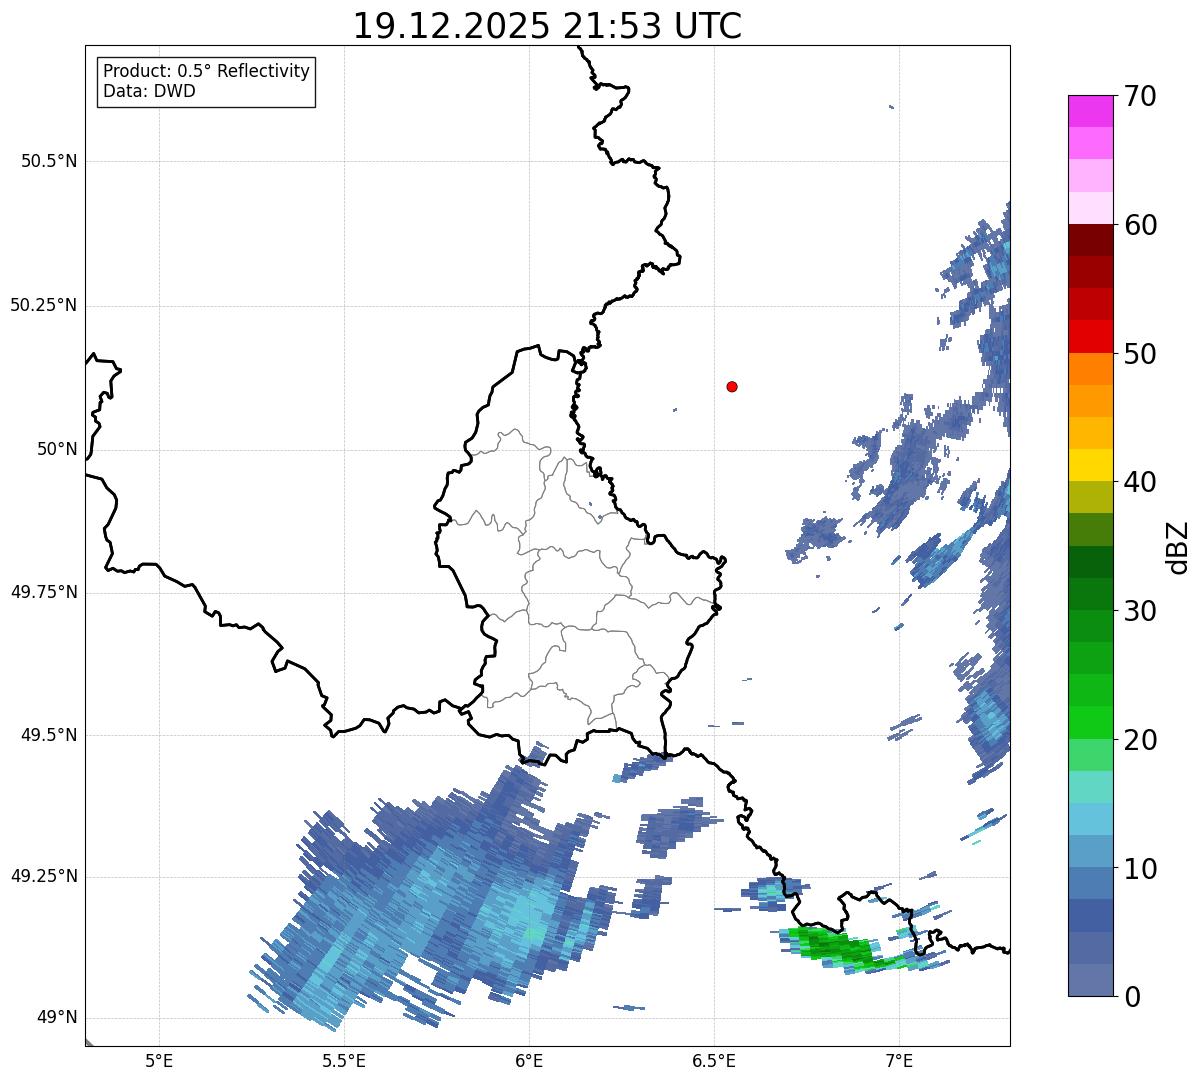Click the 'Product: 0.5° Reflectivity' text

[x=206, y=71]
